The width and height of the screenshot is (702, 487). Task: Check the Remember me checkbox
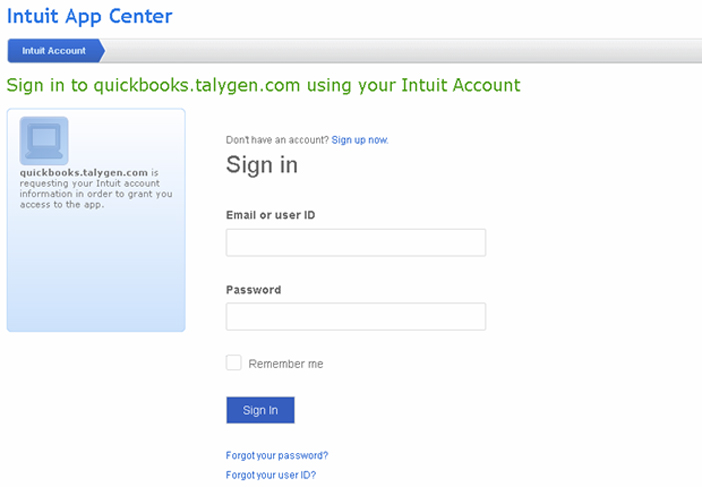tap(233, 363)
